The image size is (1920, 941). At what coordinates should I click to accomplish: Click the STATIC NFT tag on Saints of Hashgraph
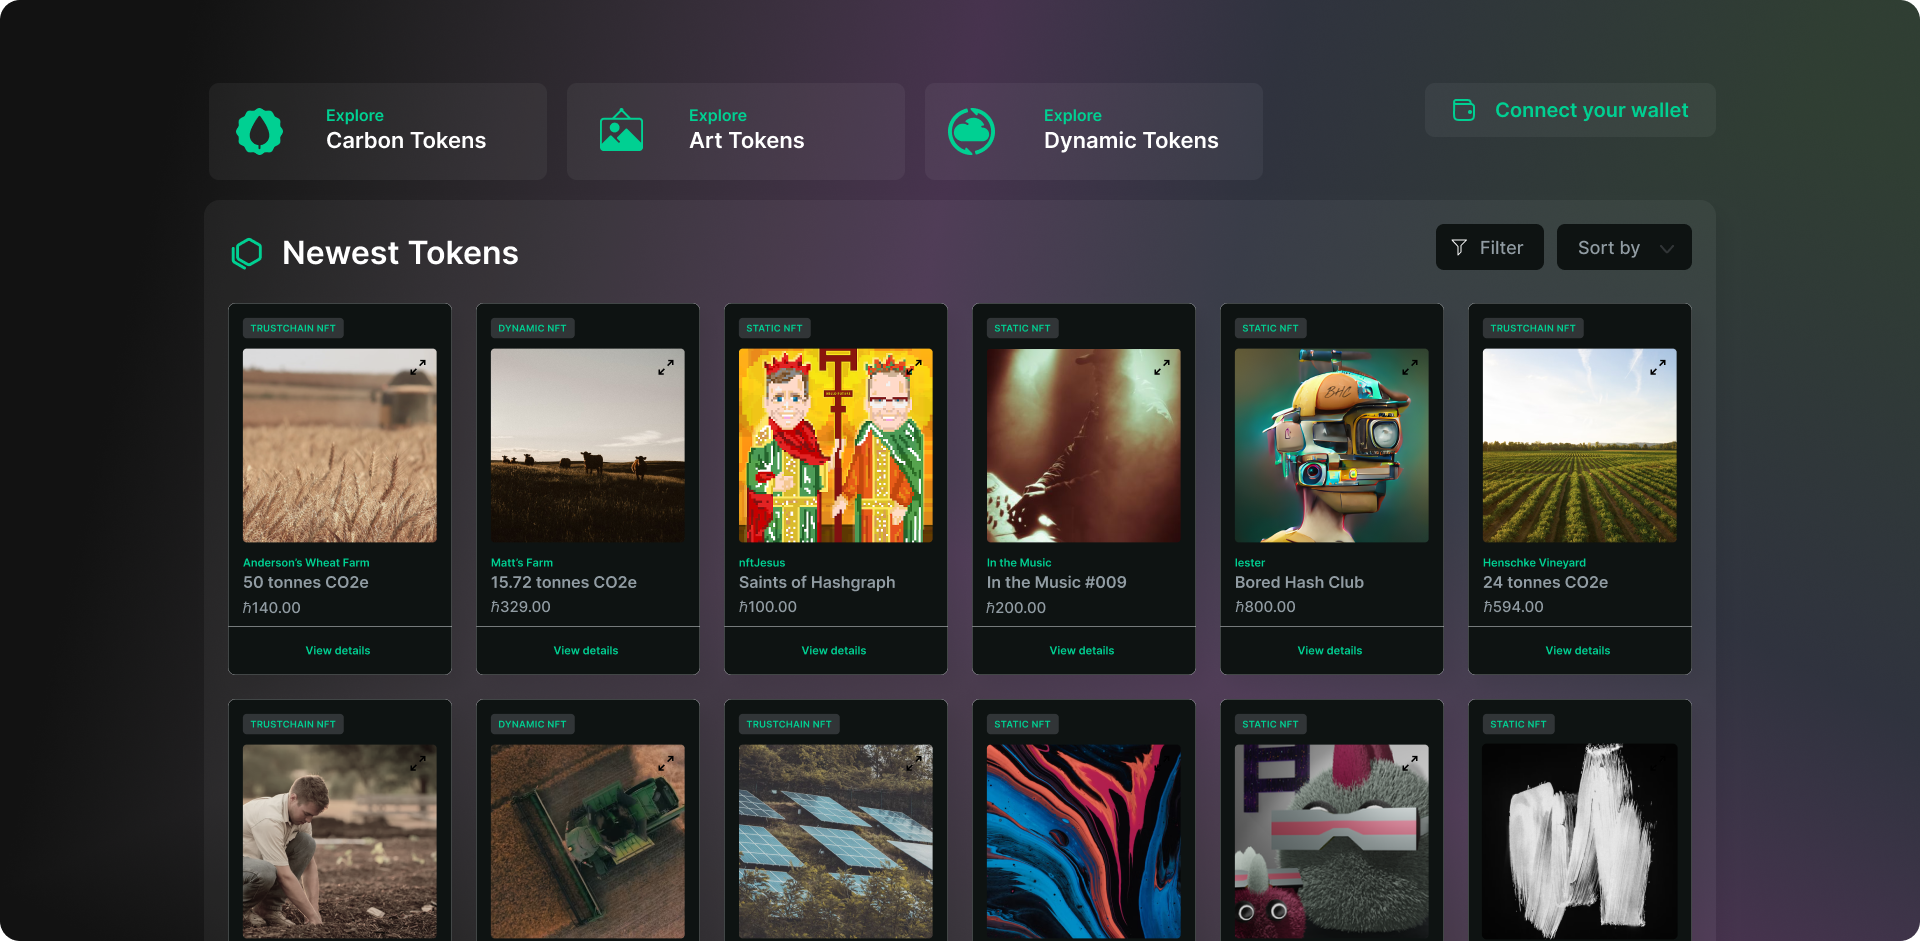click(774, 328)
